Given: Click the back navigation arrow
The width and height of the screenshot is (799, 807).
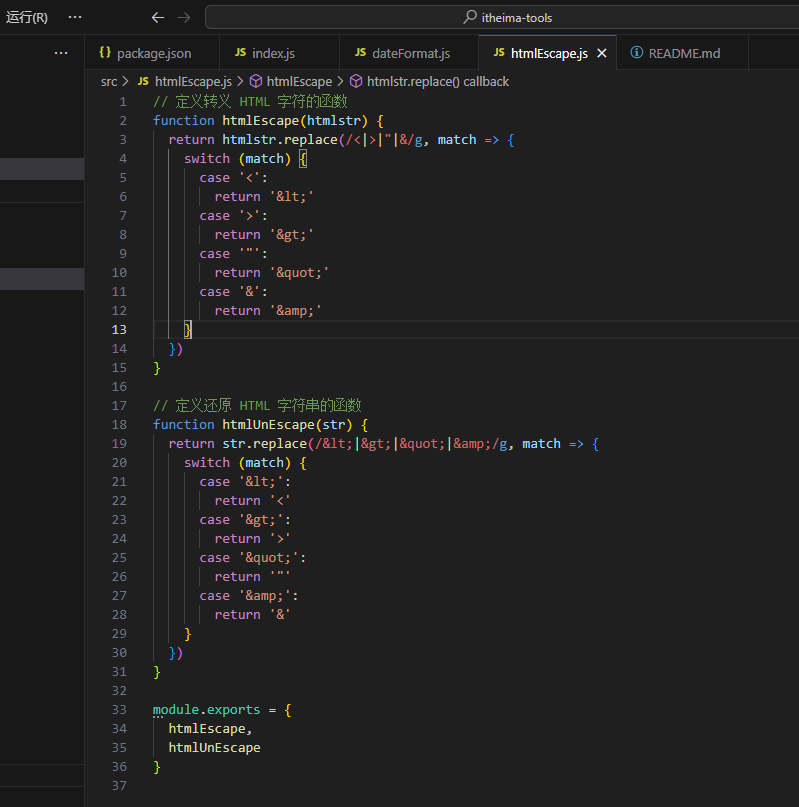Looking at the screenshot, I should point(157,17).
